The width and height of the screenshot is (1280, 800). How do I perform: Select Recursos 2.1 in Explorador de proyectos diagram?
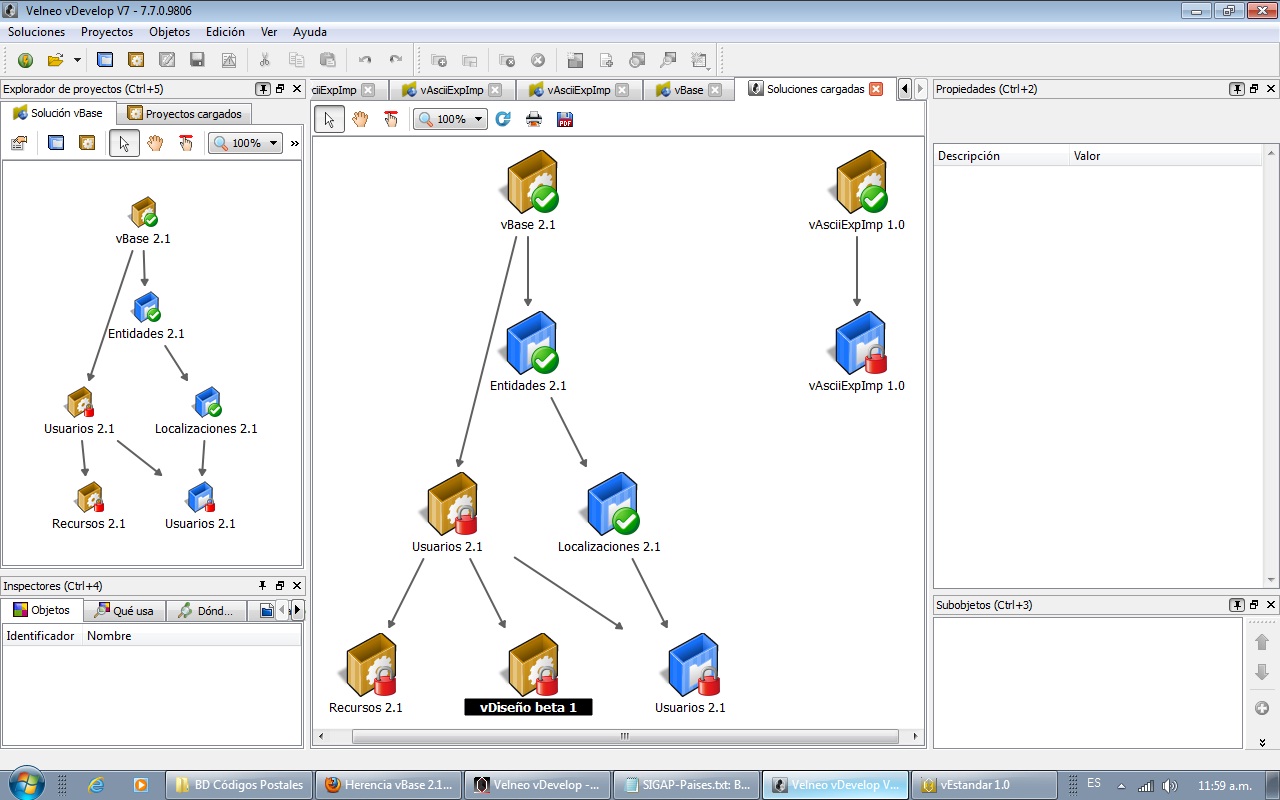point(89,505)
